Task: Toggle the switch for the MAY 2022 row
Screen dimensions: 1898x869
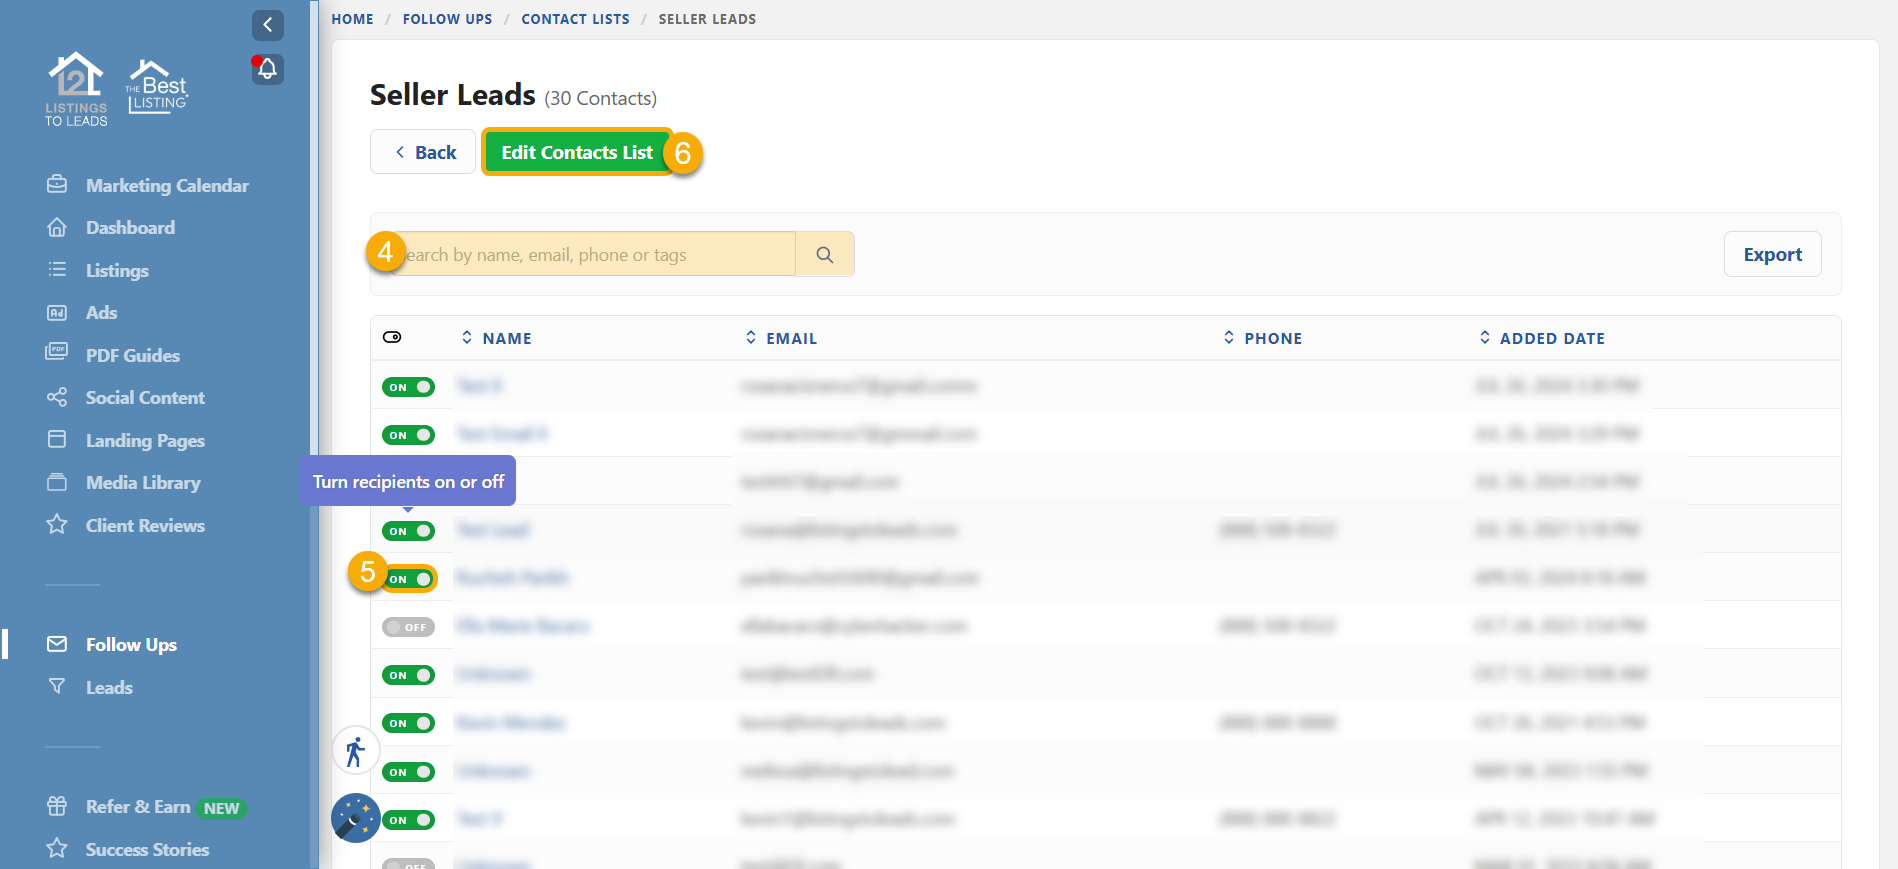Action: point(408,772)
